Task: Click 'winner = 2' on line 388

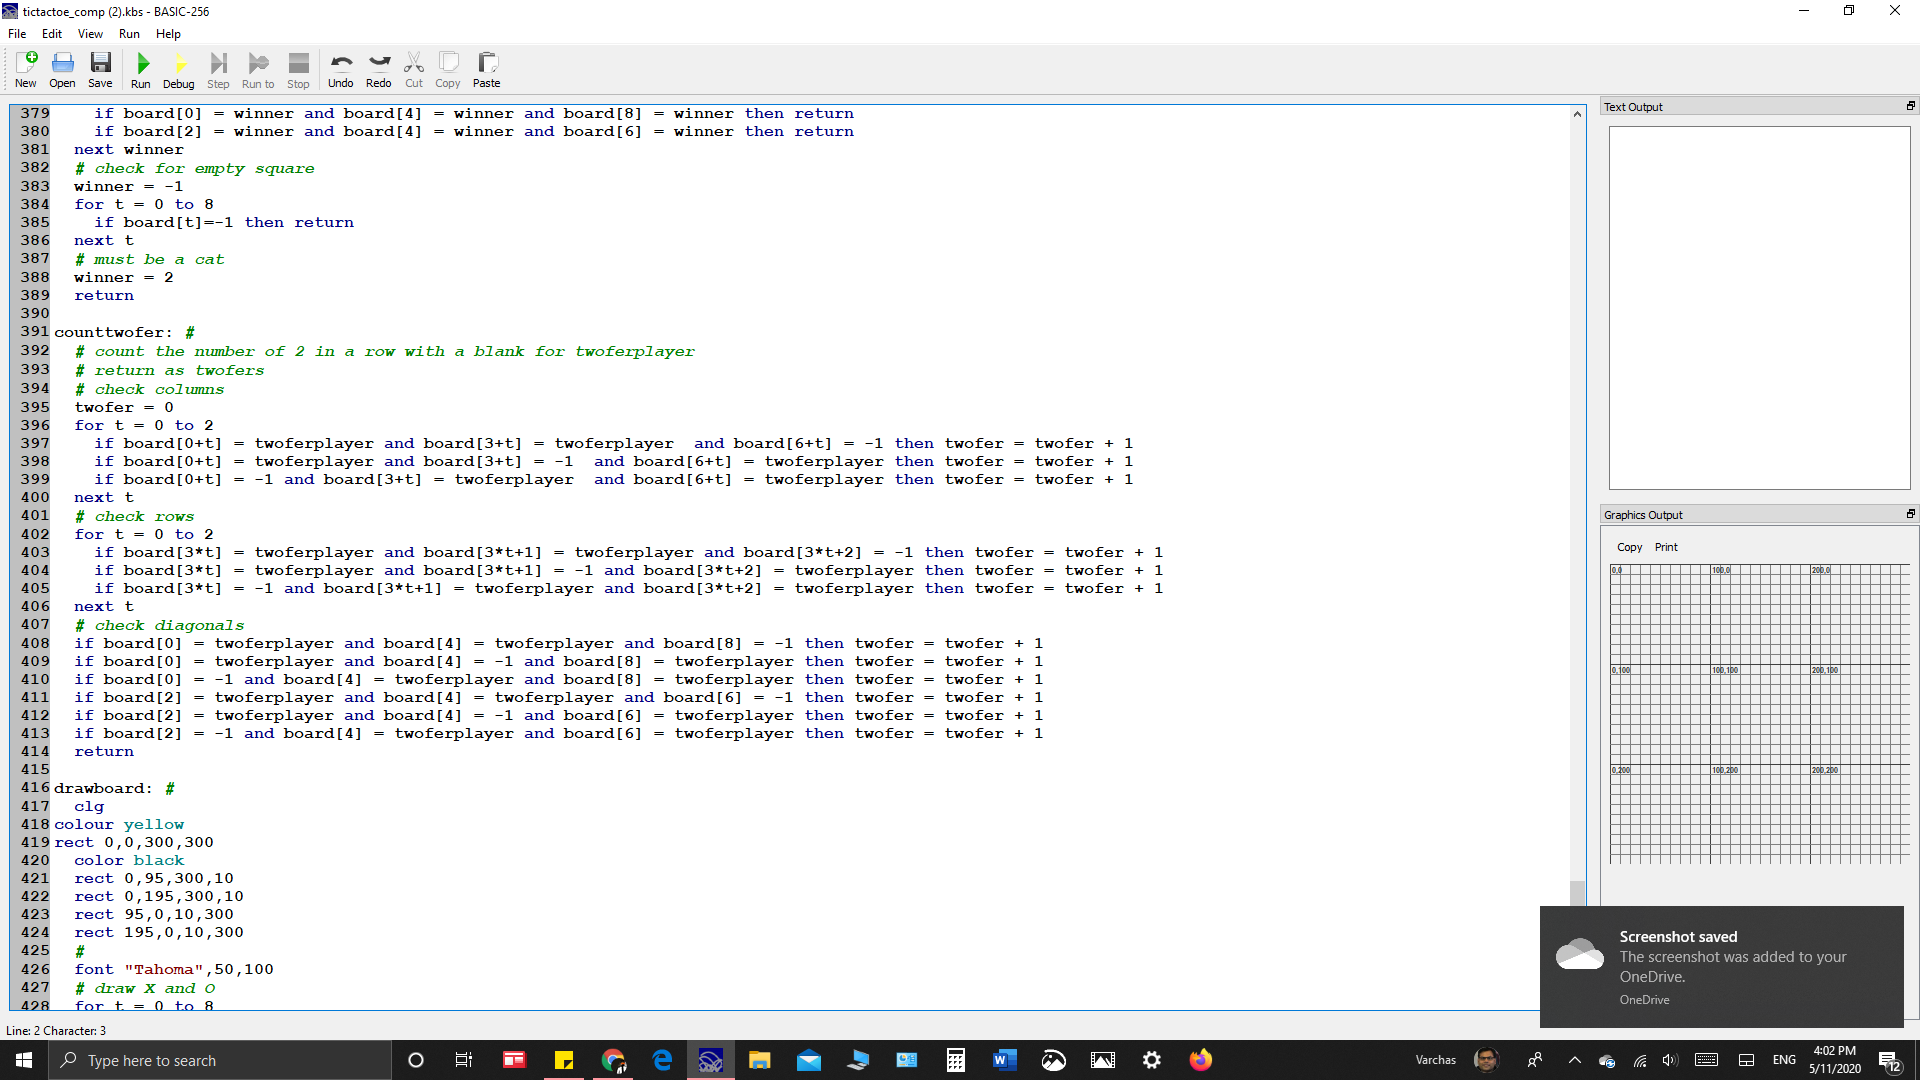Action: coord(124,277)
